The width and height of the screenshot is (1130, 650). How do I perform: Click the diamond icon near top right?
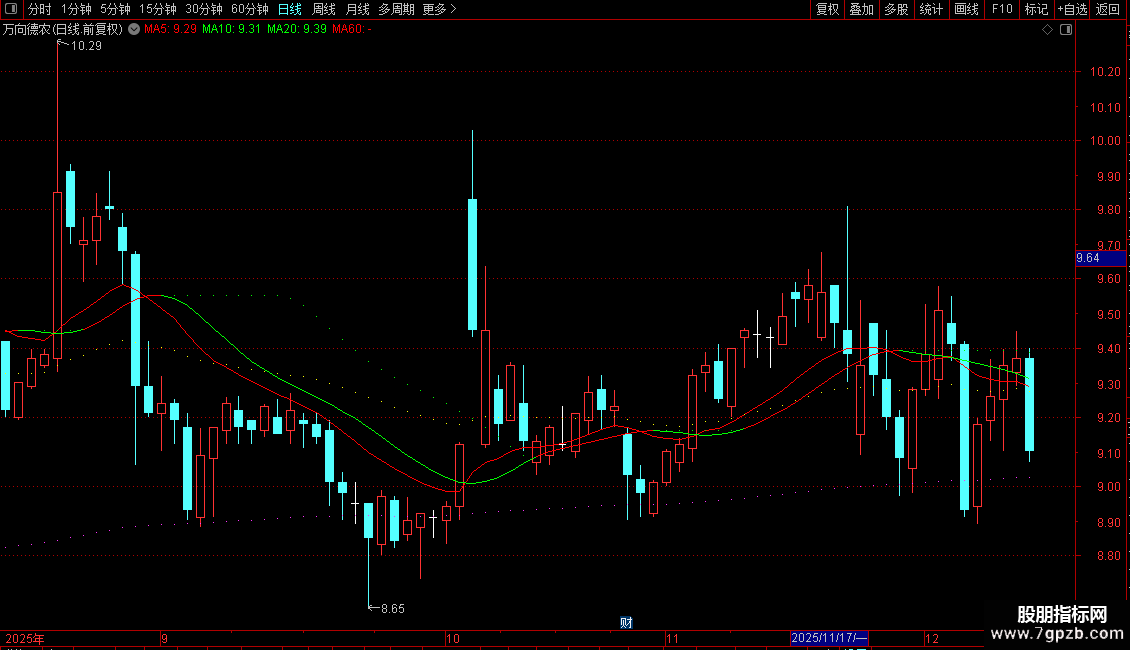[1048, 30]
